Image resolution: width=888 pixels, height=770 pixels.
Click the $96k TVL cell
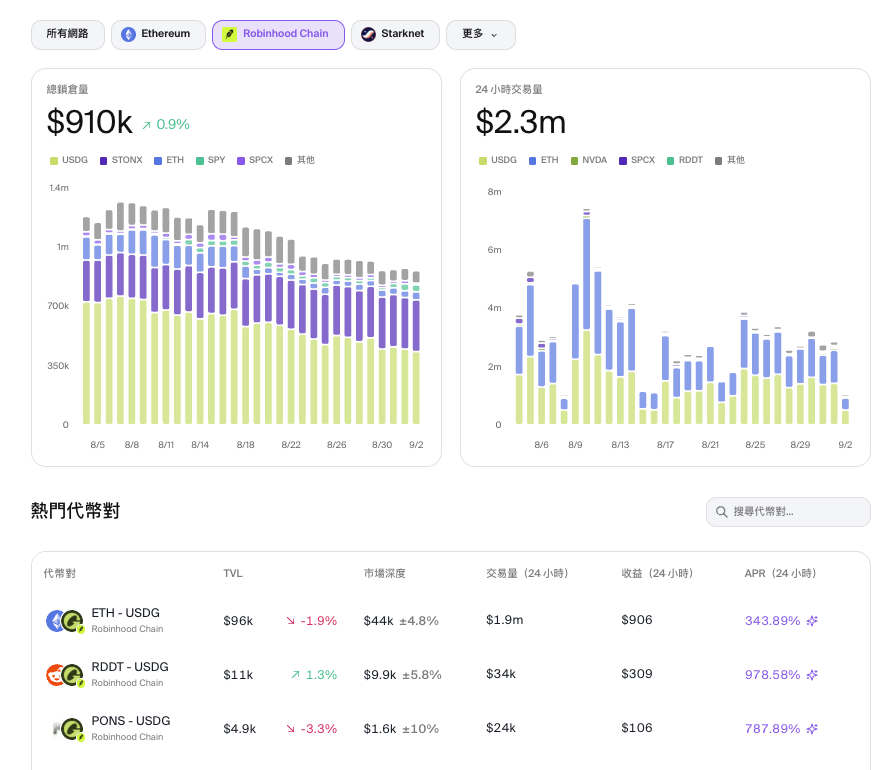238,621
